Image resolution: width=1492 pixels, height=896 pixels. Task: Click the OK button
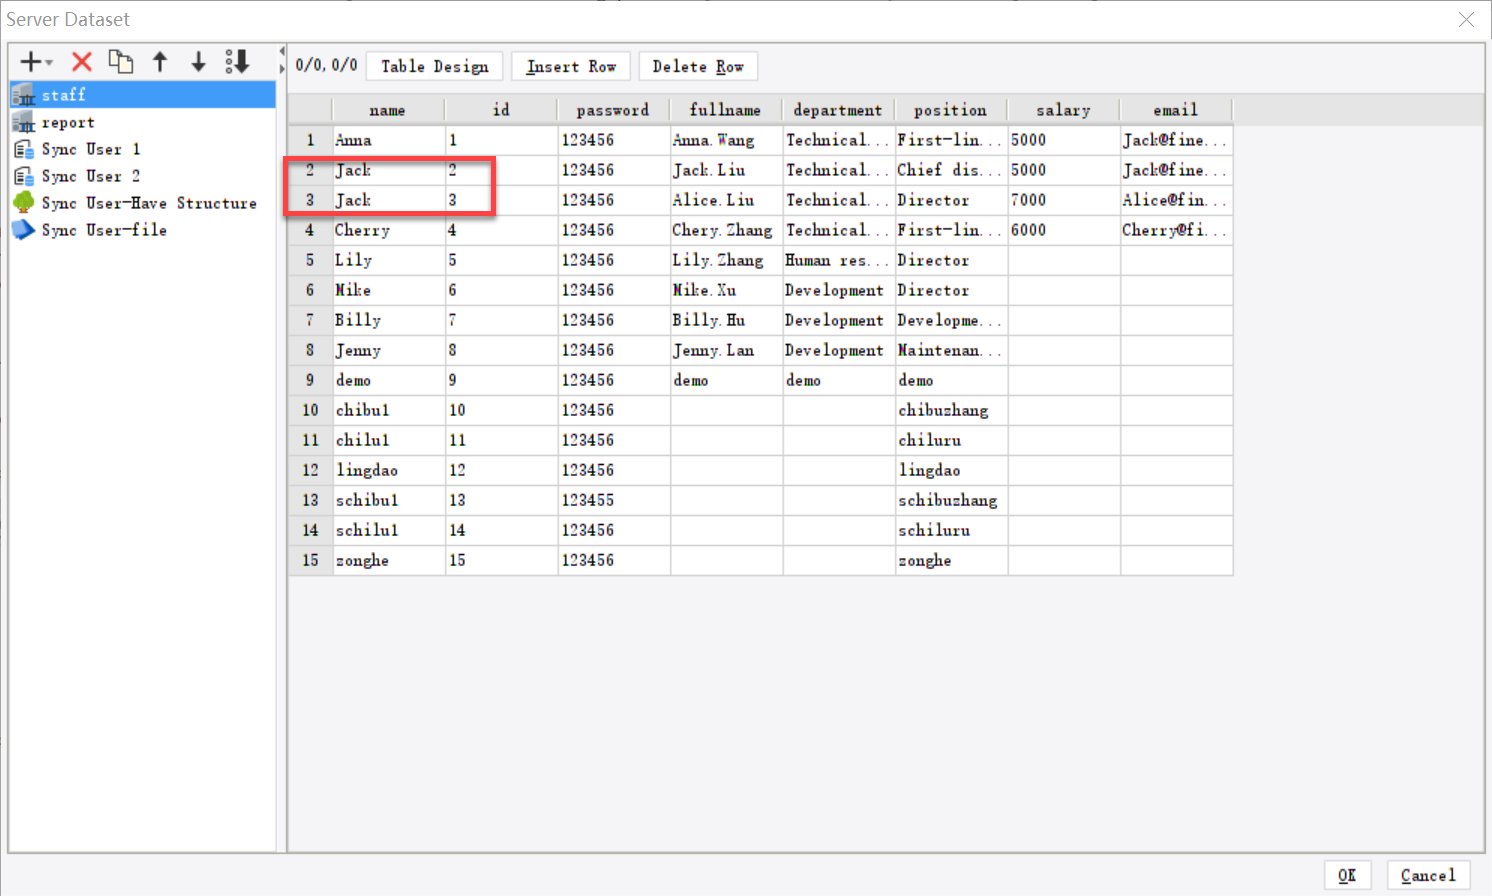pyautogui.click(x=1347, y=874)
